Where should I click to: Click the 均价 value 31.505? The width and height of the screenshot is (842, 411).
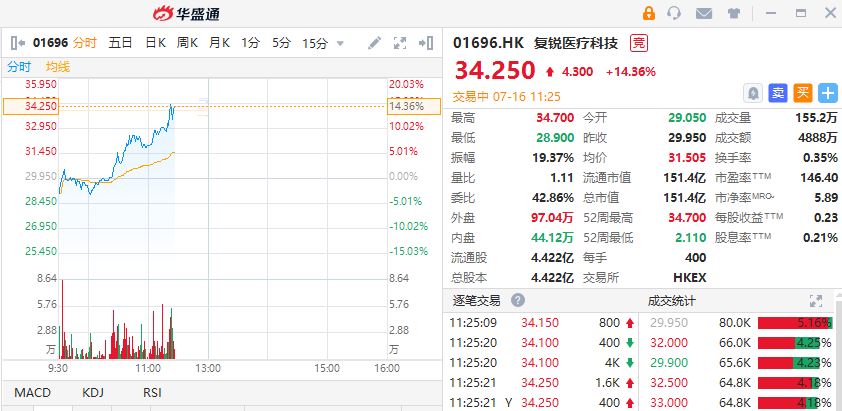687,157
